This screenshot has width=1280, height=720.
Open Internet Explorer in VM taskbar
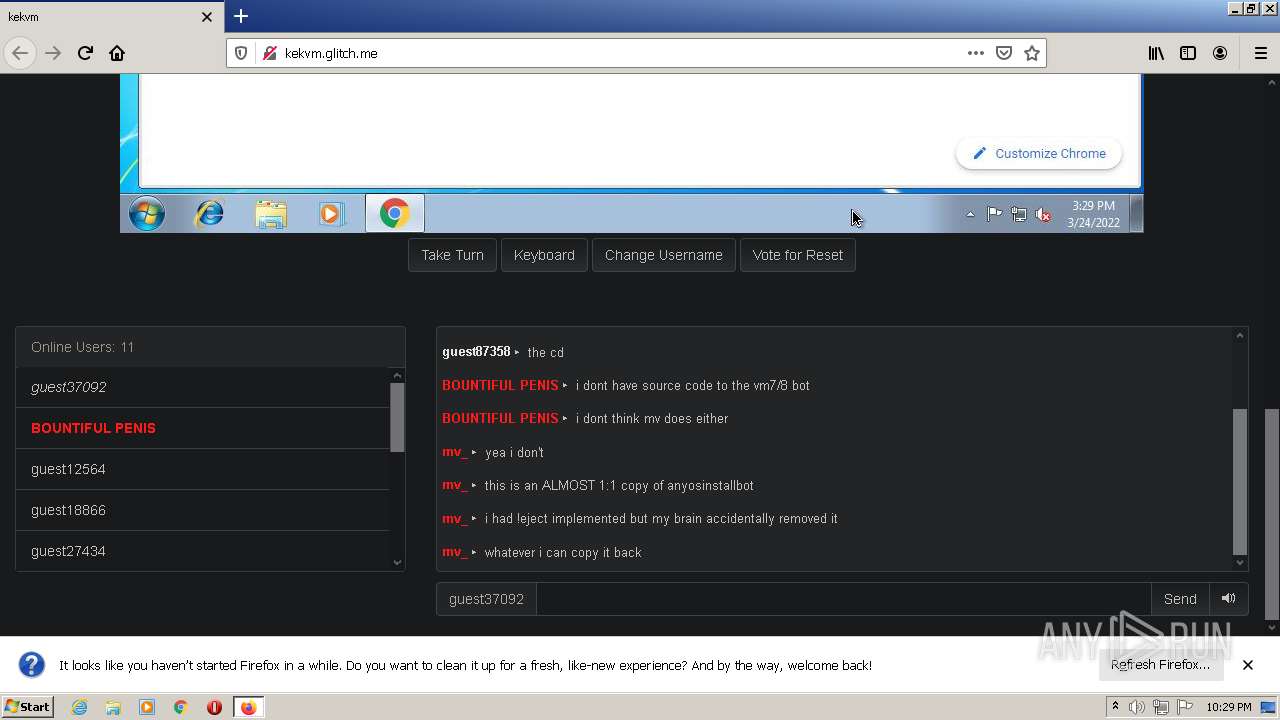209,213
